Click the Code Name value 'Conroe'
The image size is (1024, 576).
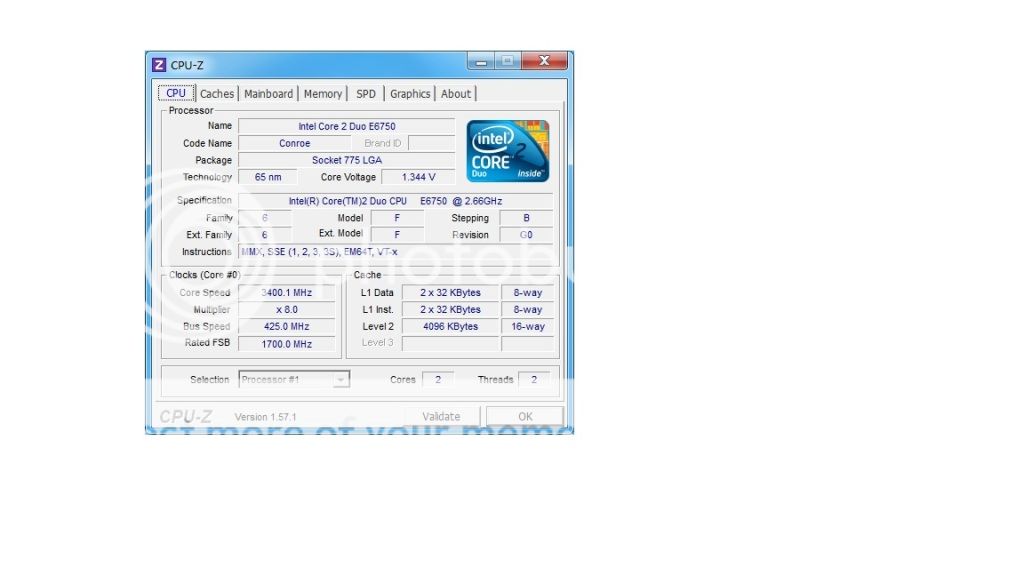[295, 143]
